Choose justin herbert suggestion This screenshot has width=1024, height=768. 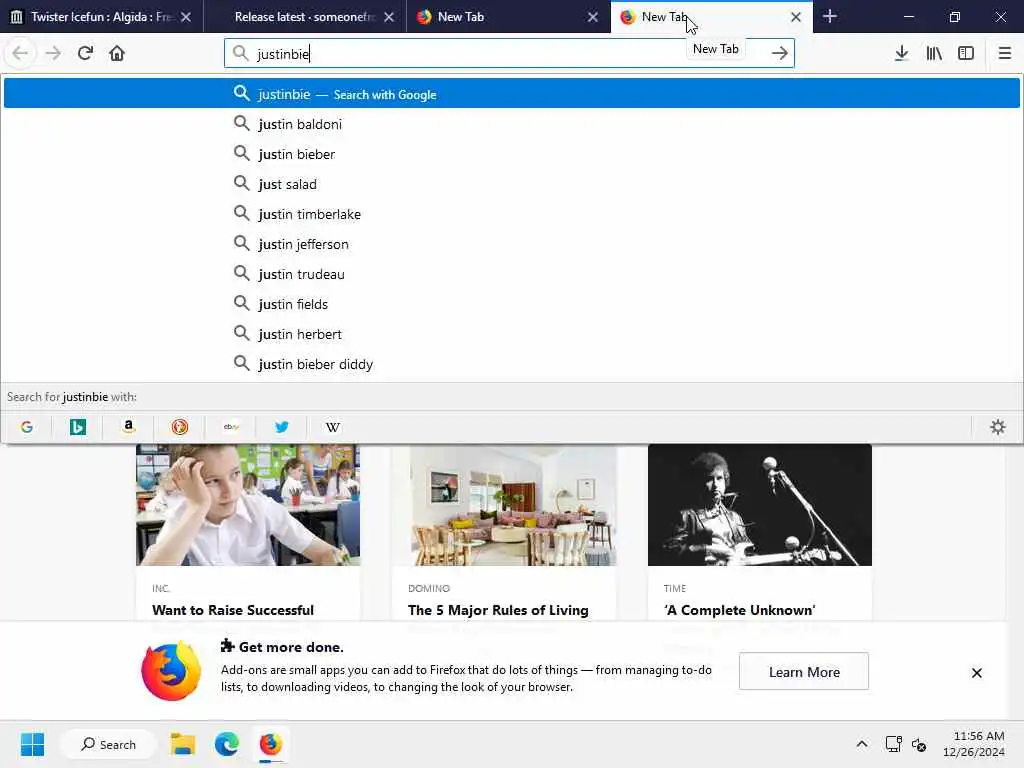(x=511, y=334)
